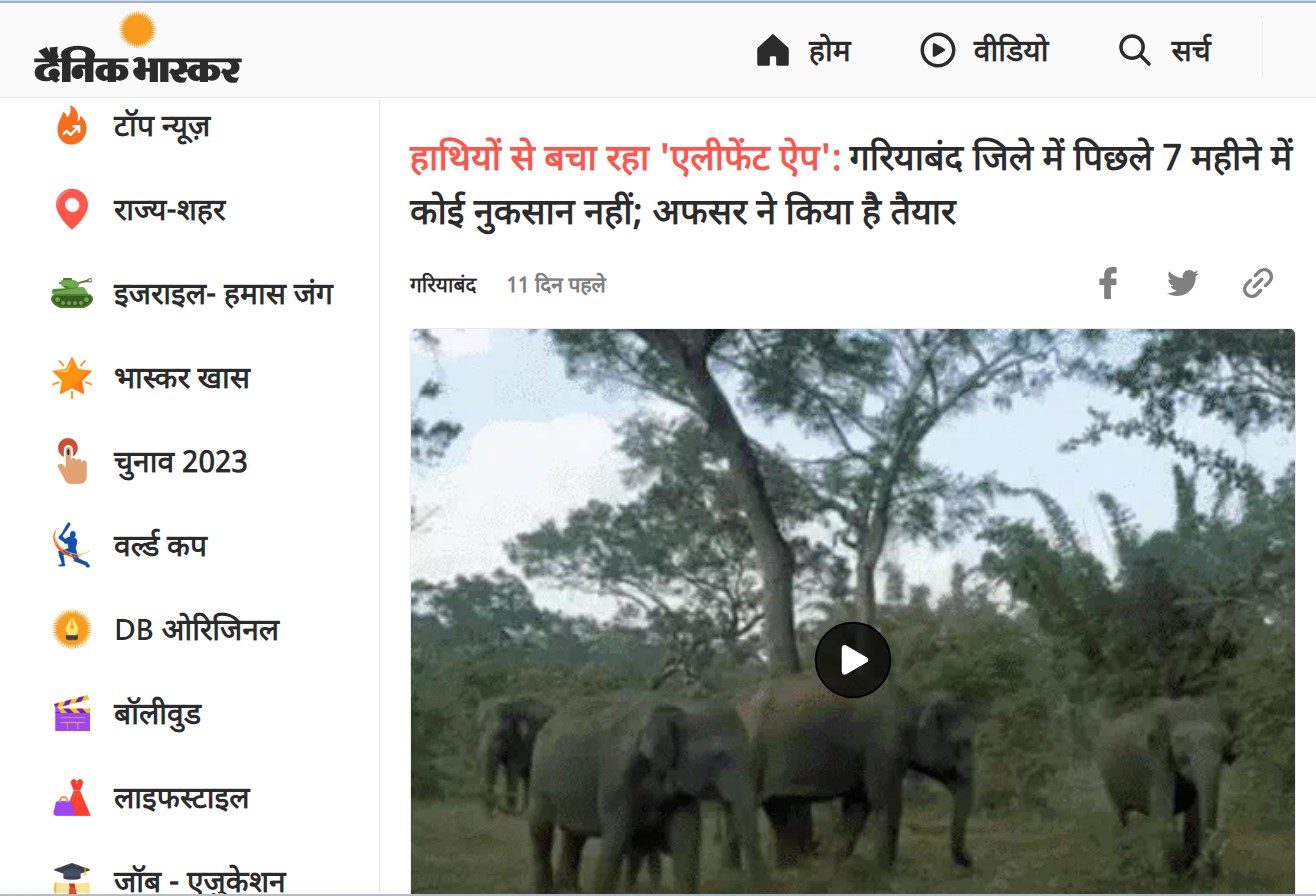The height and width of the screenshot is (896, 1316).
Task: Play the elephant video
Action: point(852,660)
